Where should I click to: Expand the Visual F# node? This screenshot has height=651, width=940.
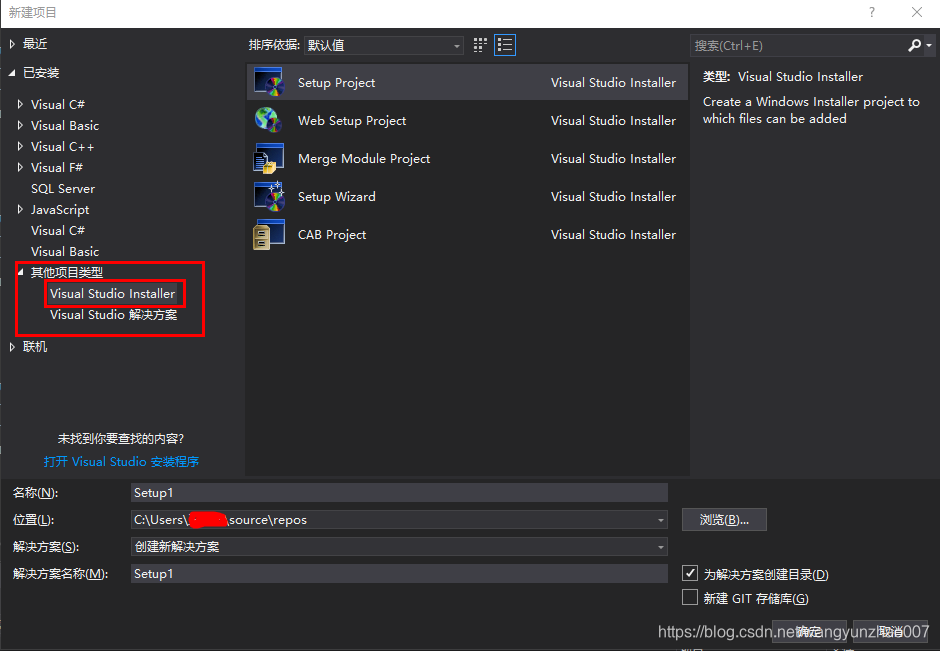(20, 167)
